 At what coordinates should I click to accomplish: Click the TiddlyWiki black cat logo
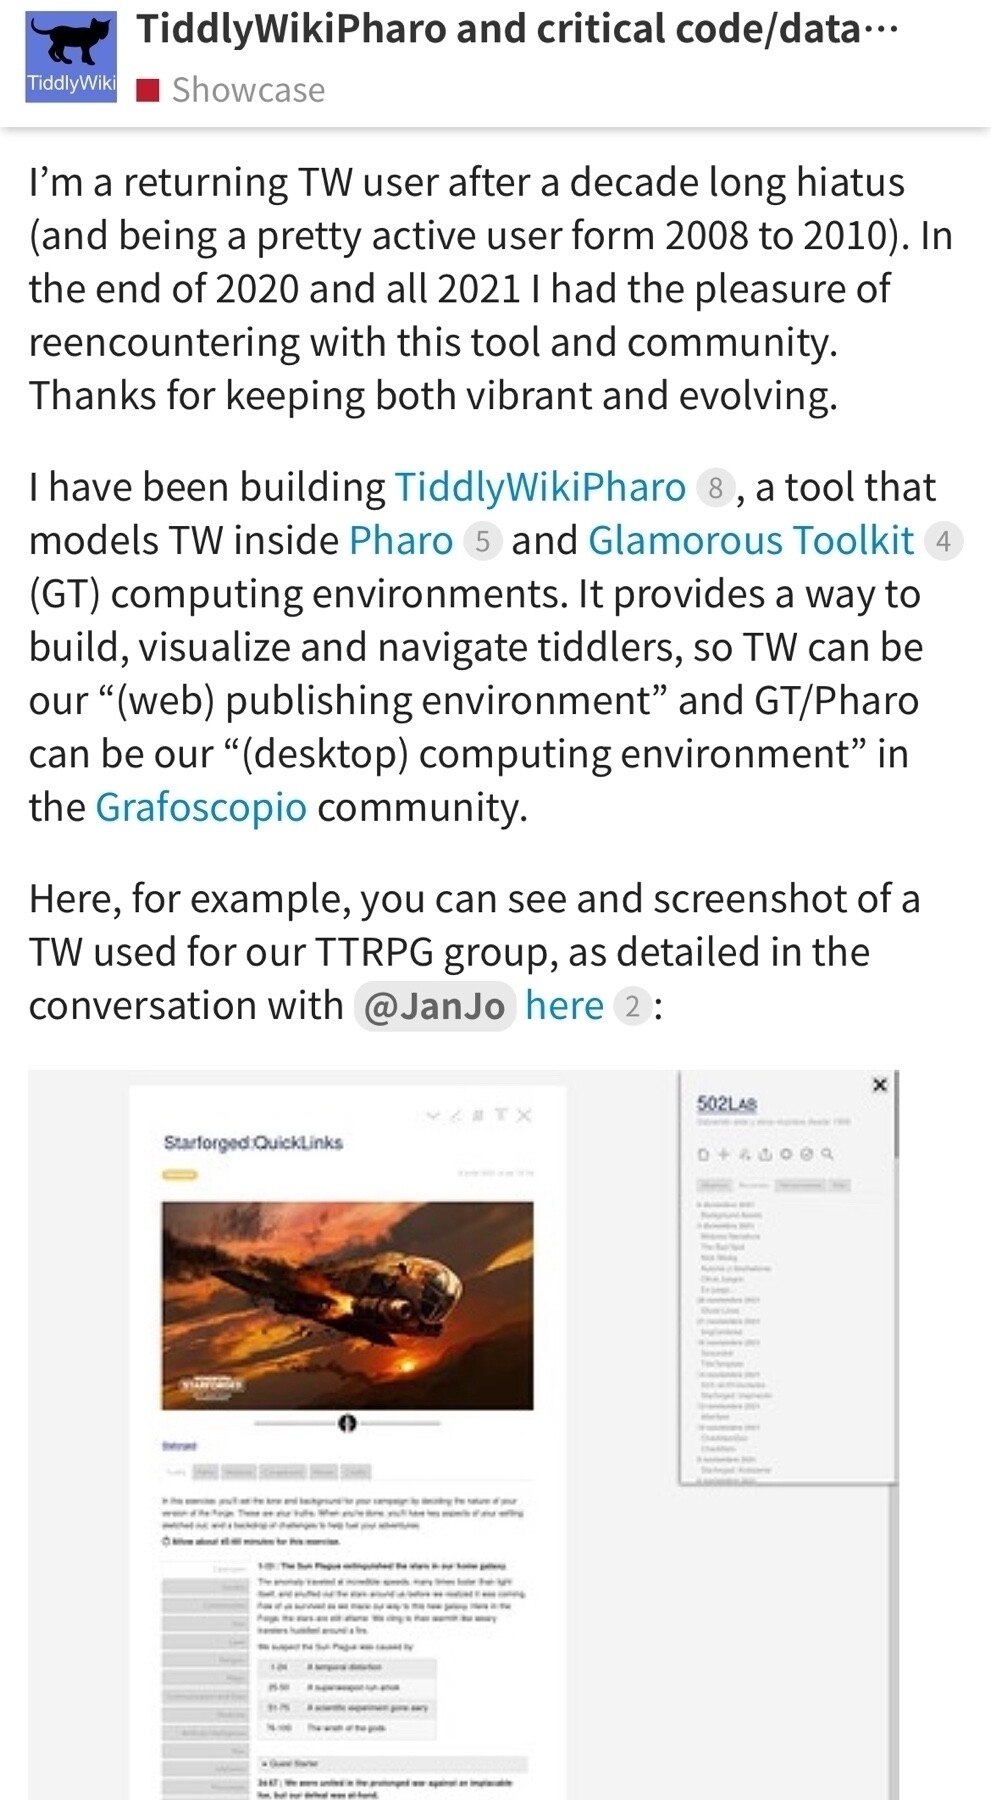tap(71, 55)
